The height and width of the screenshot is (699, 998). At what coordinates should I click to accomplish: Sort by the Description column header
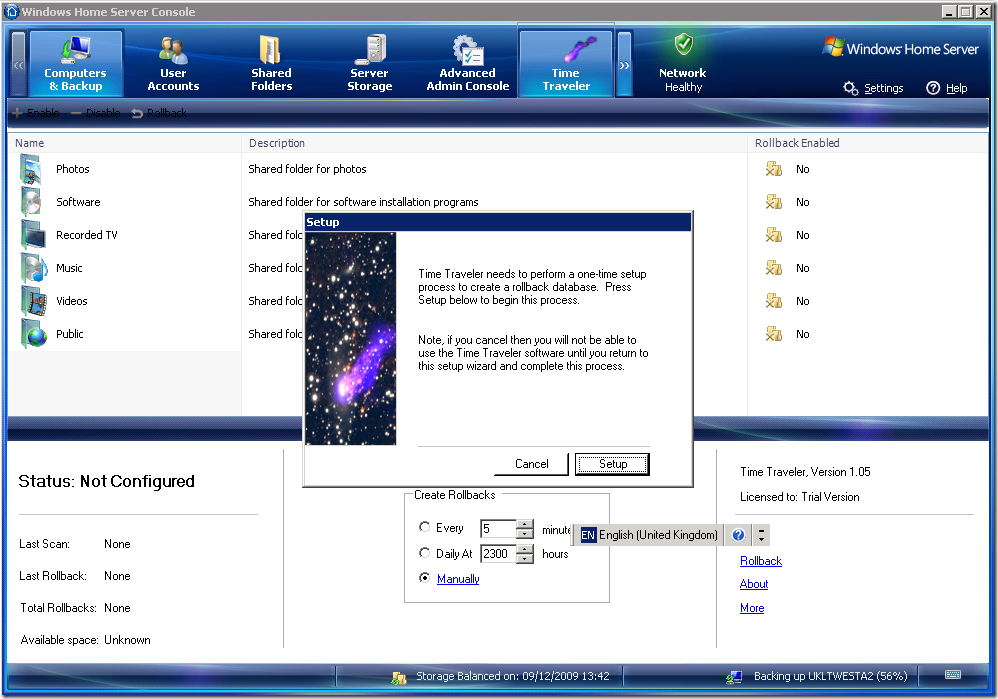pyautogui.click(x=494, y=143)
